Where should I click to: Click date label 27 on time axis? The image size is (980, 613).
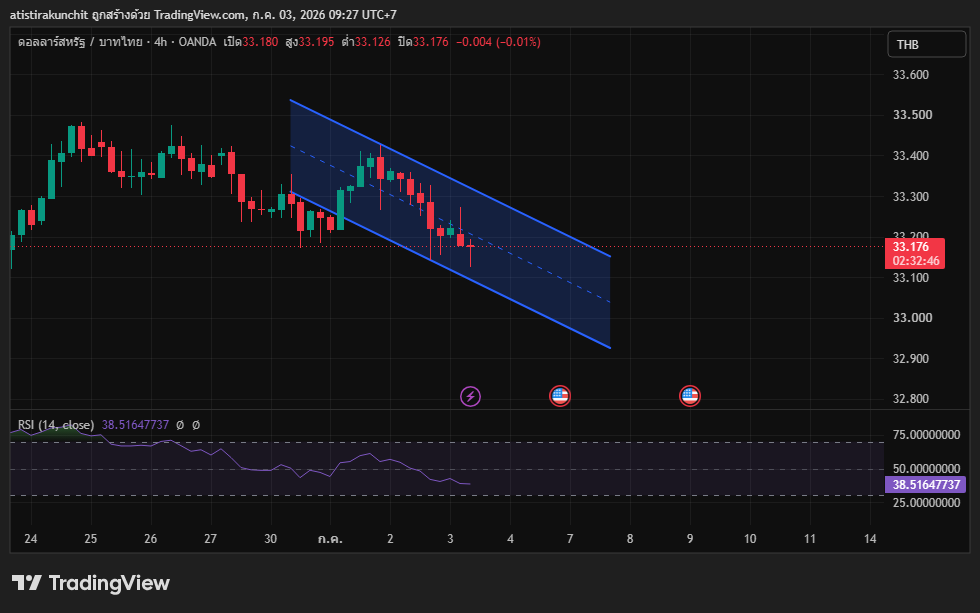click(211, 539)
